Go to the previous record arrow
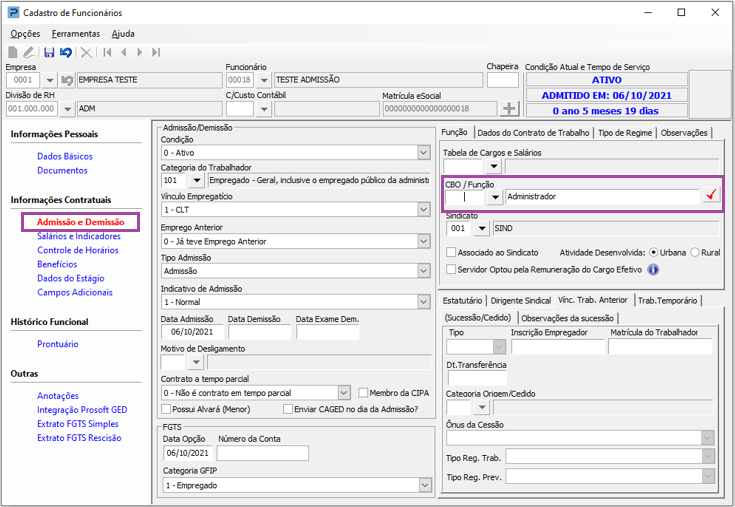This screenshot has width=735, height=507. tap(124, 52)
